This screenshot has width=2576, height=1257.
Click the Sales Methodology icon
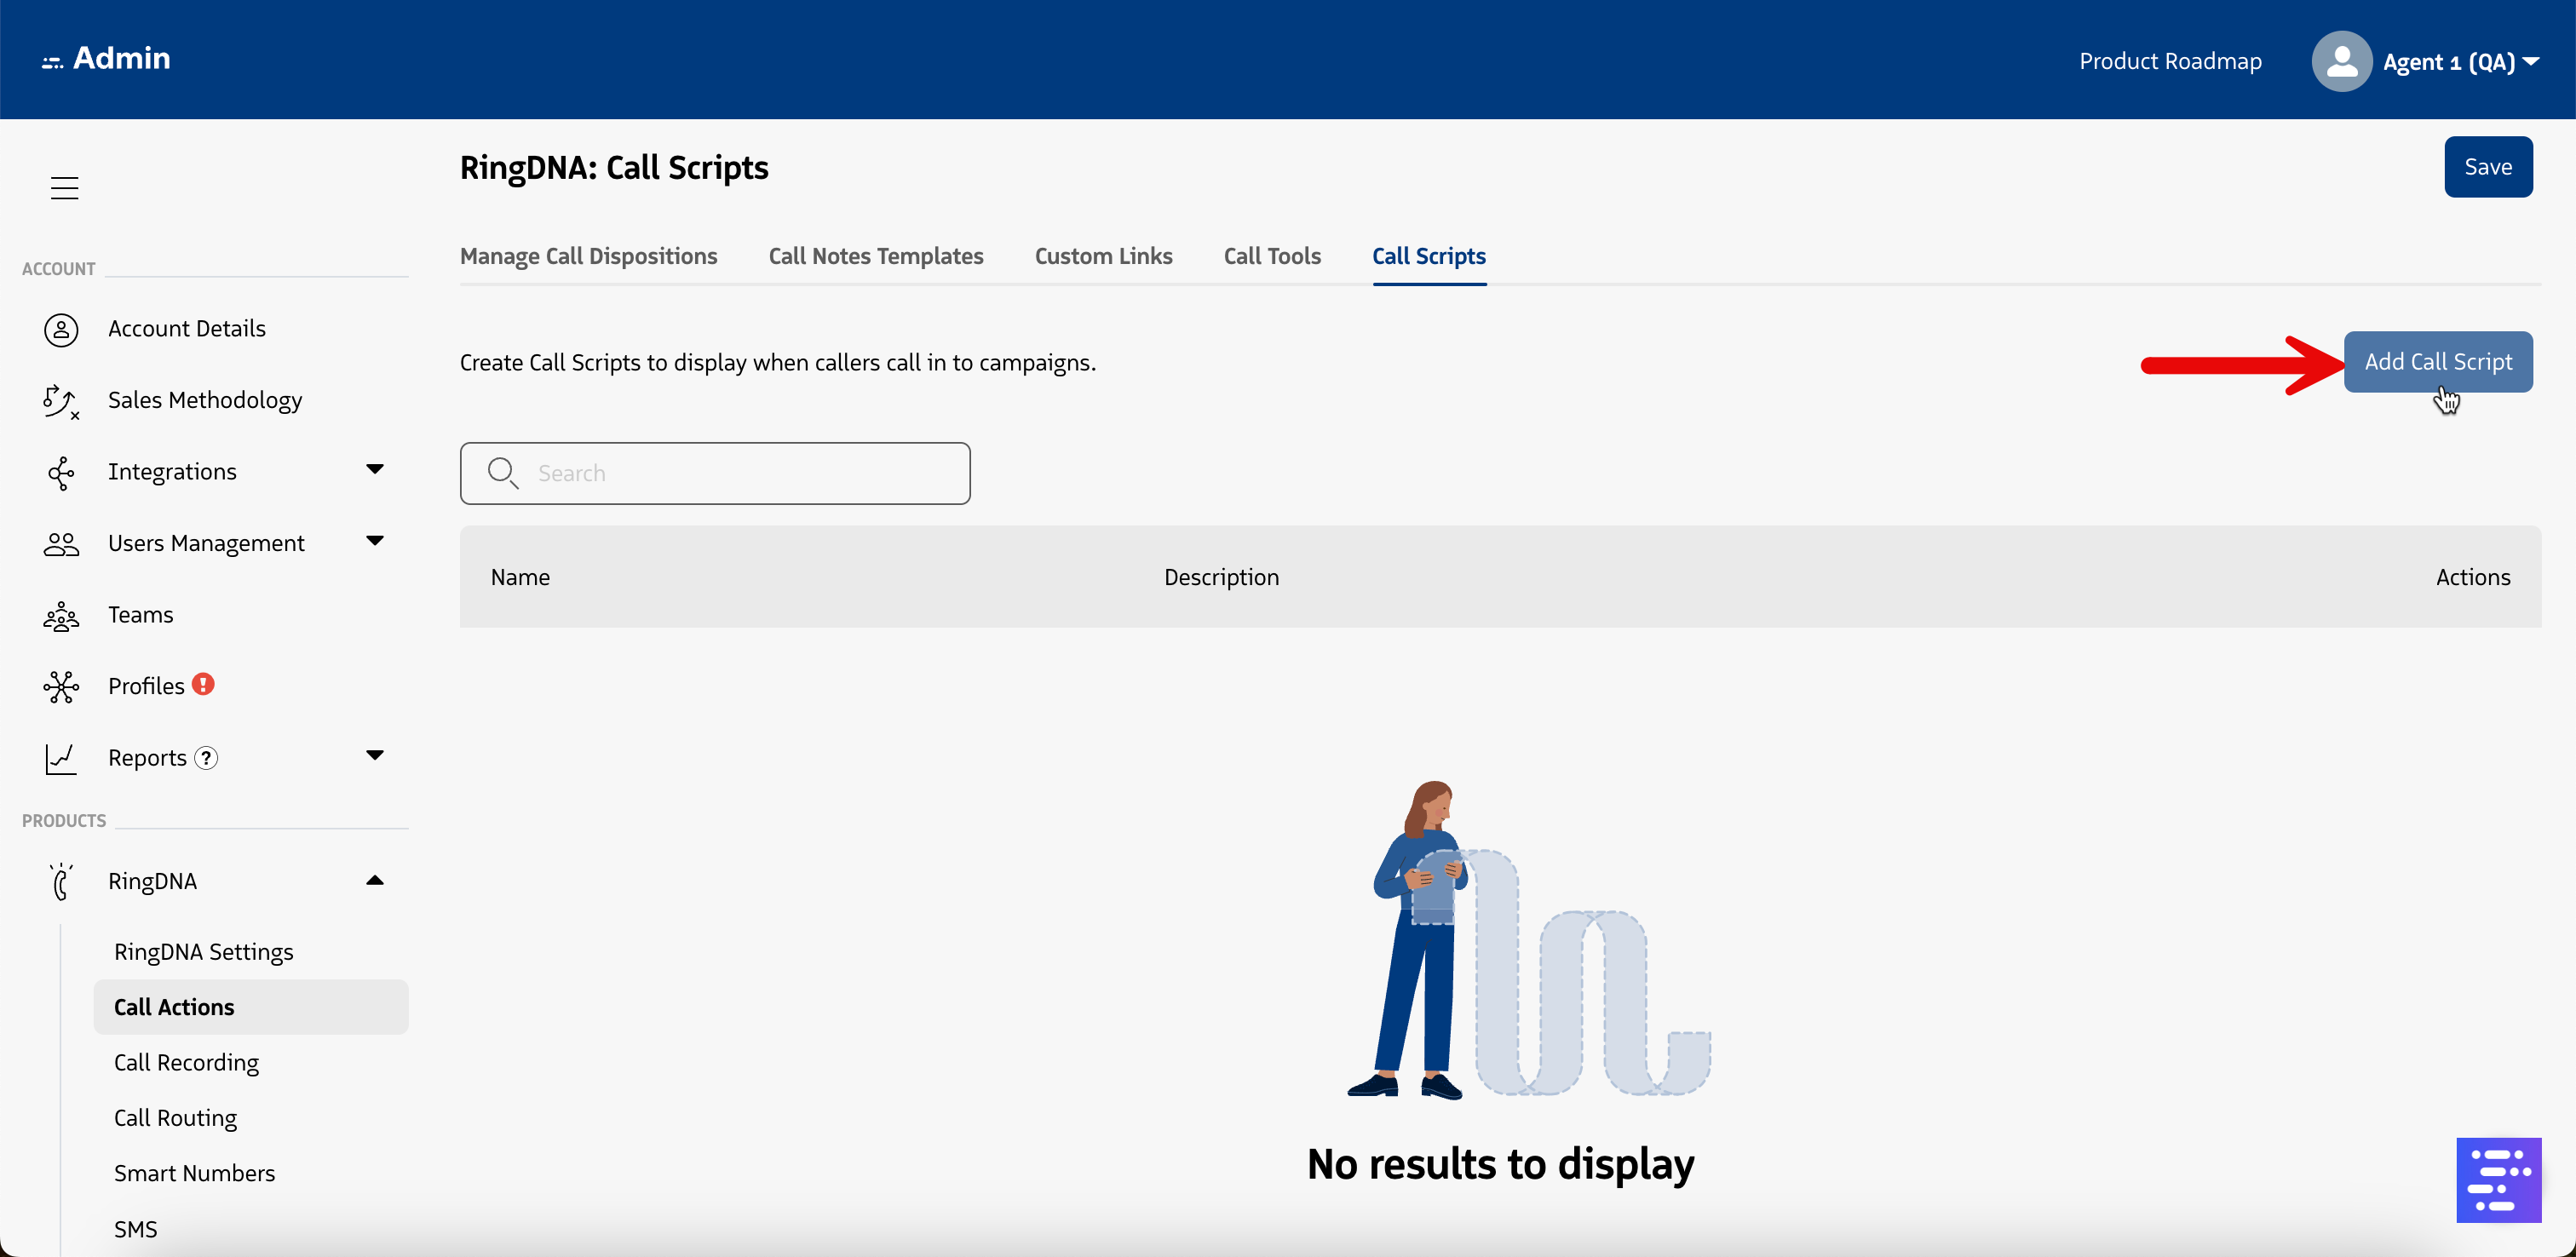(x=61, y=401)
